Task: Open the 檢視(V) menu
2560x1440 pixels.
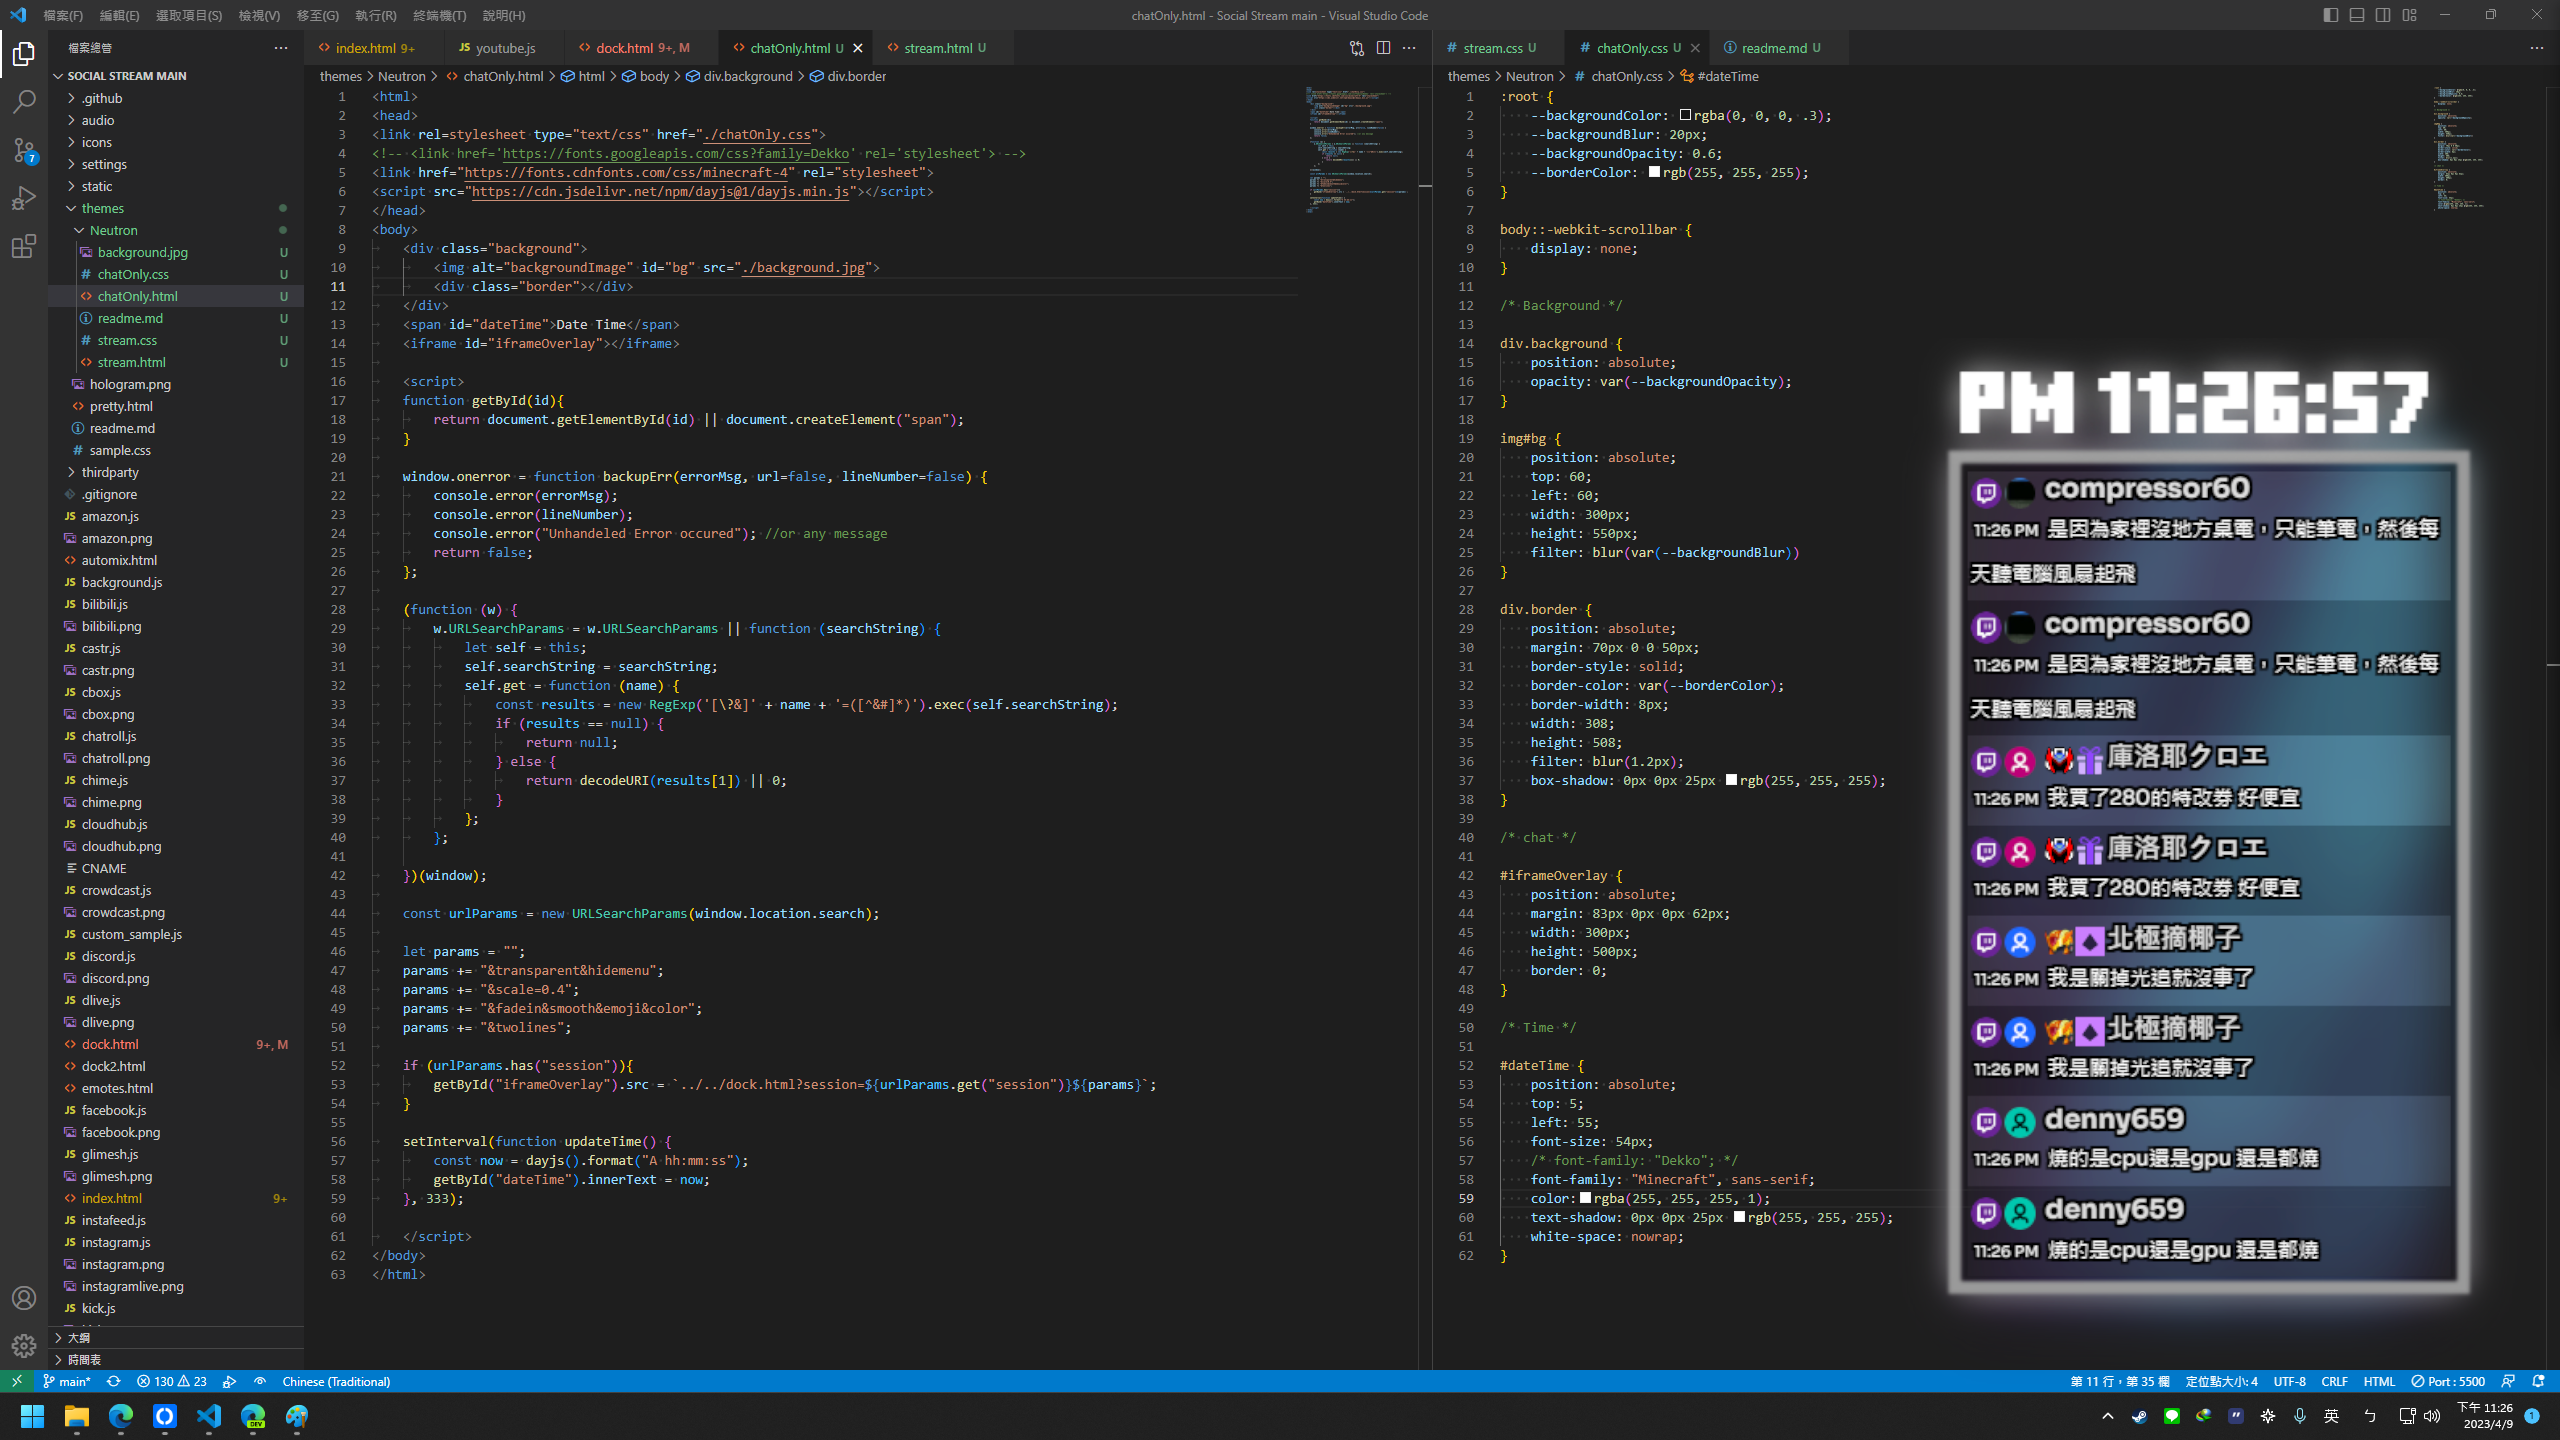Action: (259, 15)
